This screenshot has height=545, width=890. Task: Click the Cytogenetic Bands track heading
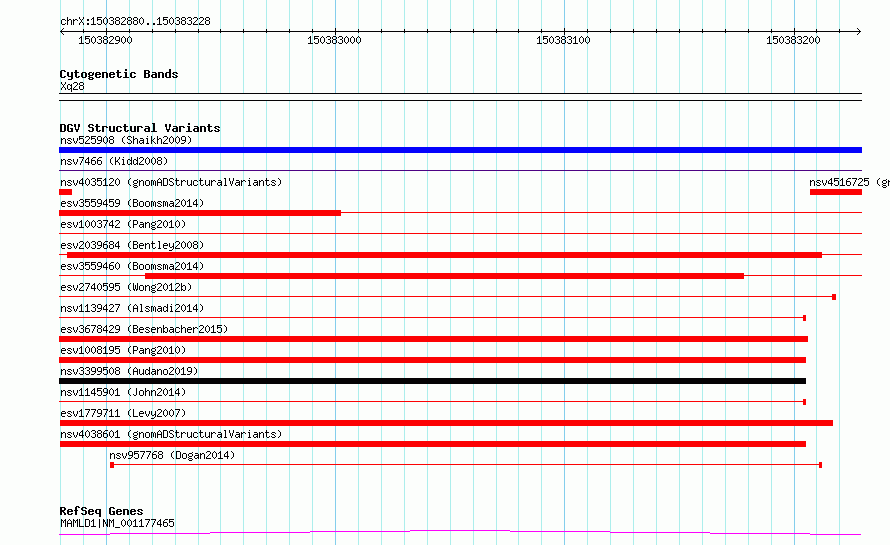(119, 74)
